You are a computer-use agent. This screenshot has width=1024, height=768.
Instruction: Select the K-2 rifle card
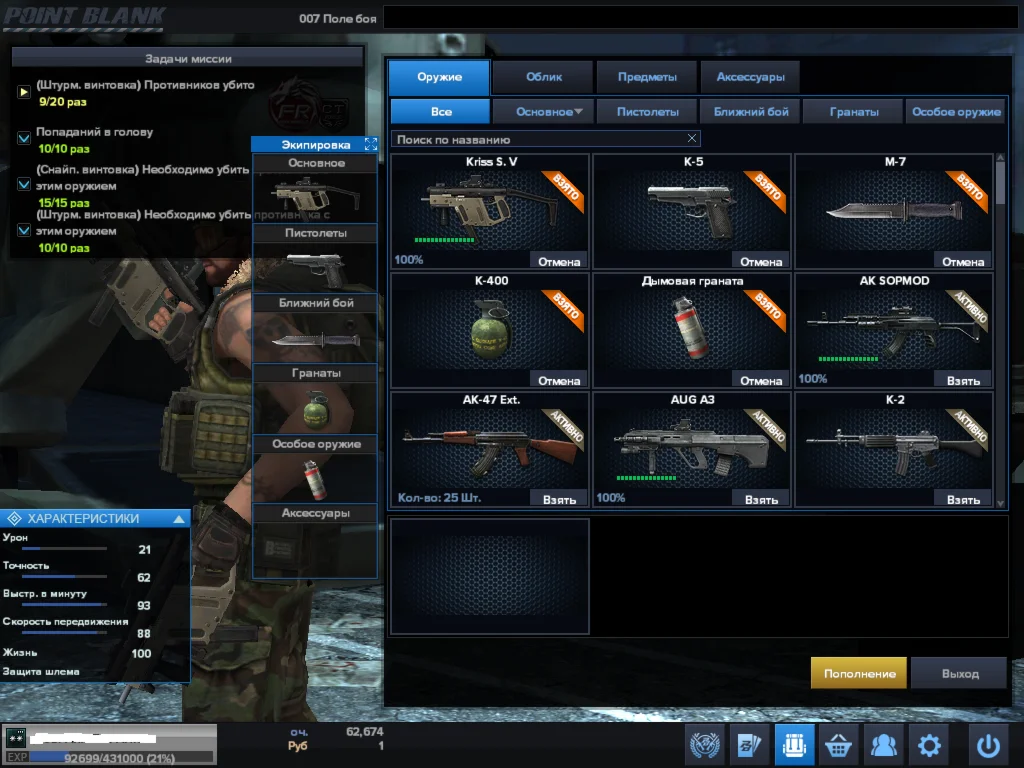click(x=894, y=449)
